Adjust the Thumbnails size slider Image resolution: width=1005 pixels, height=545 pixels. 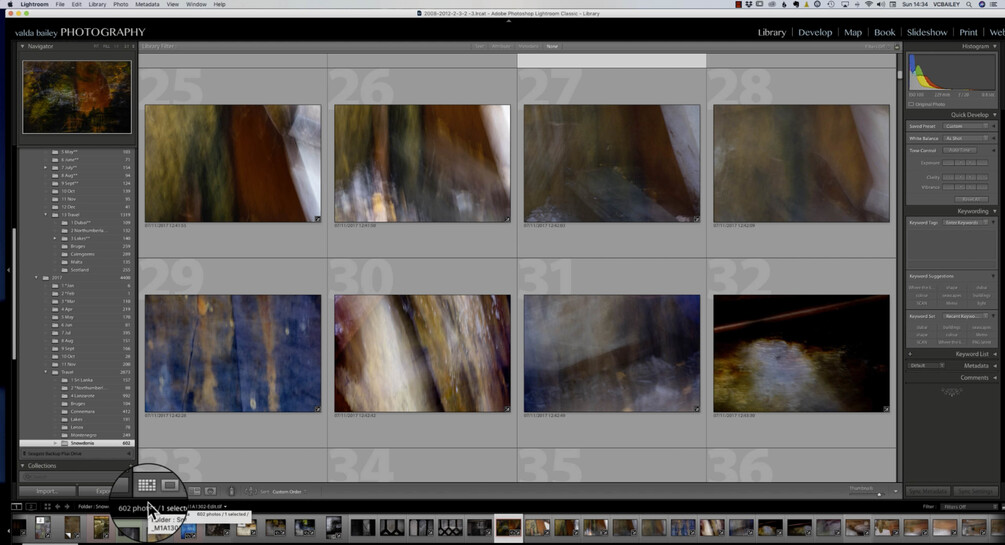click(x=869, y=494)
